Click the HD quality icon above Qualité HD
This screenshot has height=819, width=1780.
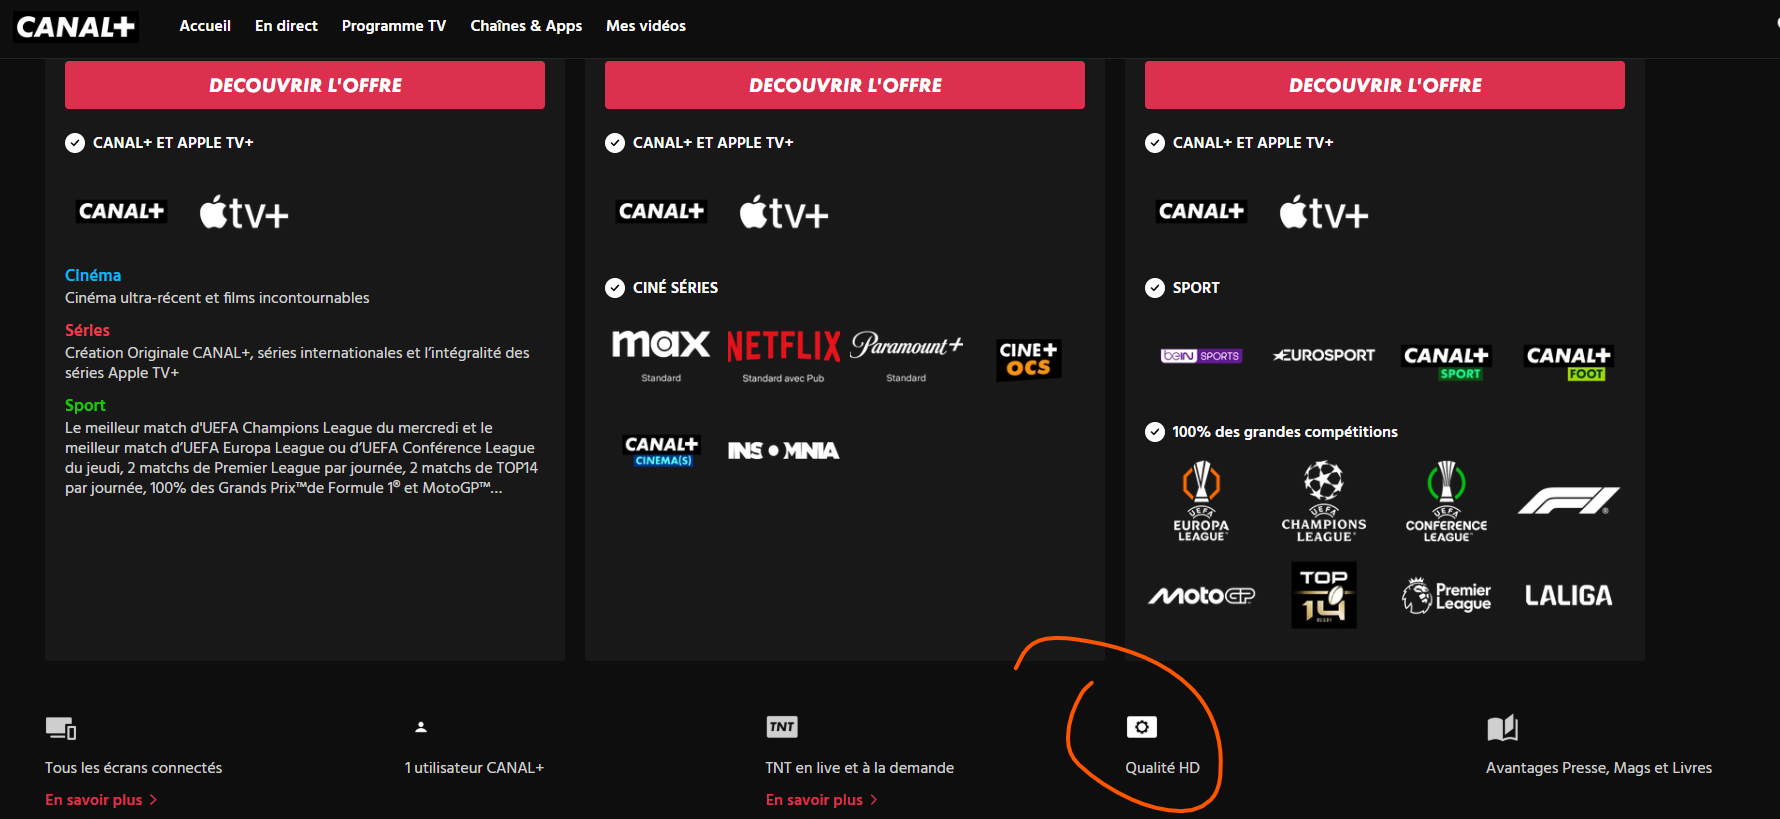1142,727
